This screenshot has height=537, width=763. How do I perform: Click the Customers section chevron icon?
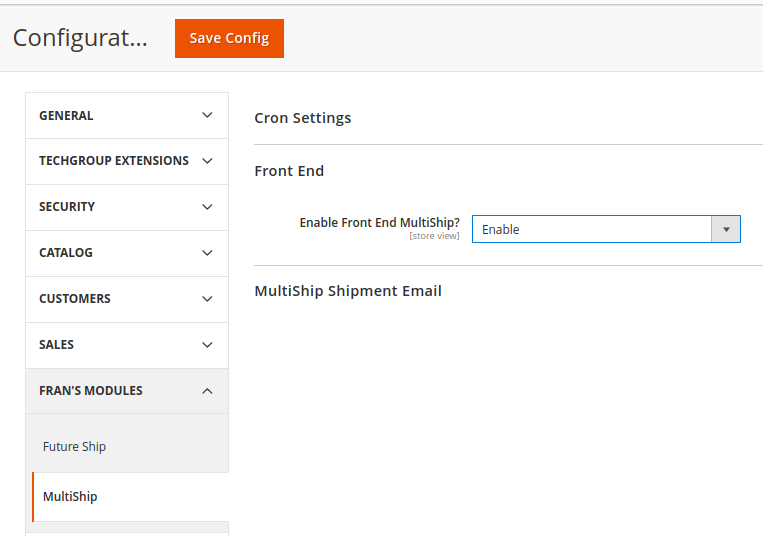tap(207, 299)
